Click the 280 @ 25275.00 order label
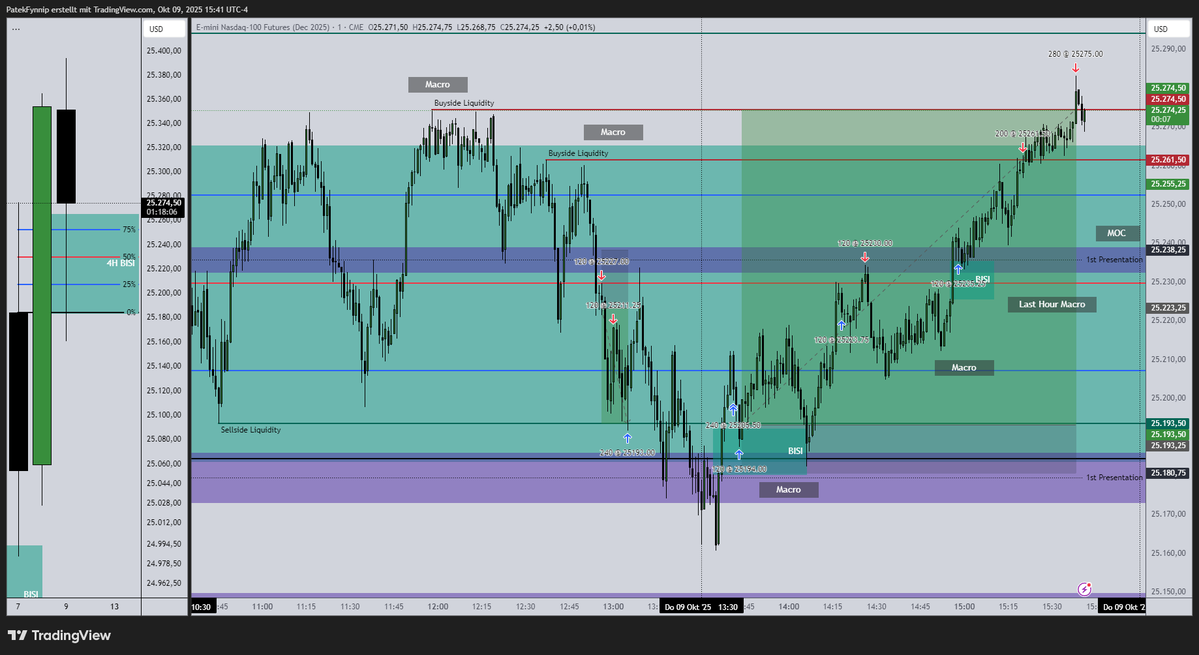The height and width of the screenshot is (655, 1199). (1075, 54)
